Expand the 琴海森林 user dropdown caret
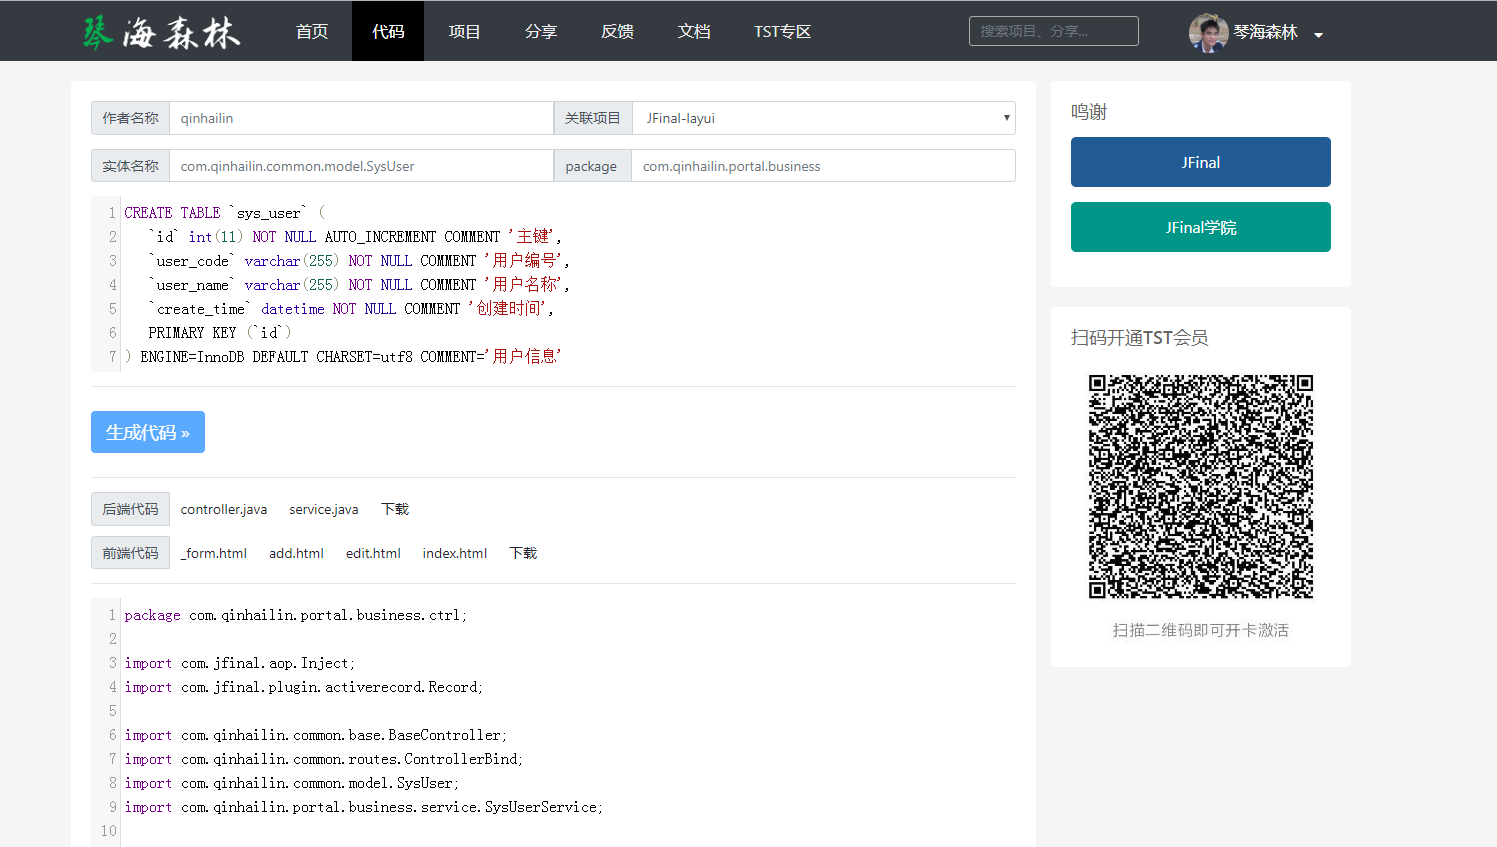 coord(1318,35)
